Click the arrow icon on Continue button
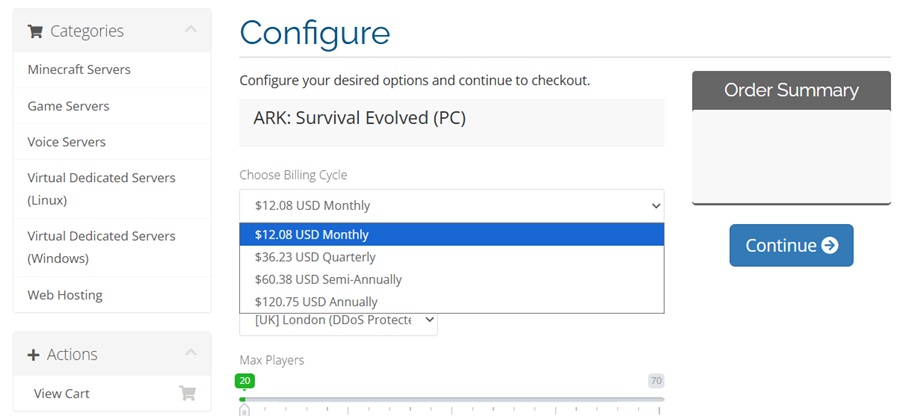Viewport: 900px width, 416px height. pos(829,246)
